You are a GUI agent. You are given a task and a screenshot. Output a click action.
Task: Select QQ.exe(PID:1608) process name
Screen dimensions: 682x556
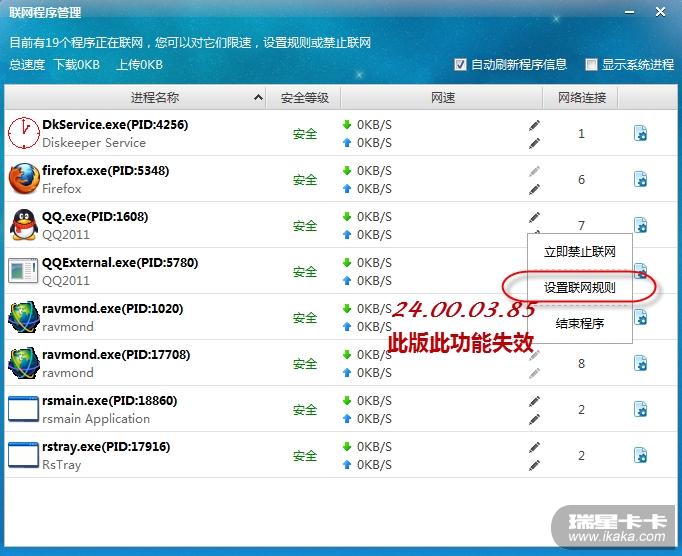point(95,217)
